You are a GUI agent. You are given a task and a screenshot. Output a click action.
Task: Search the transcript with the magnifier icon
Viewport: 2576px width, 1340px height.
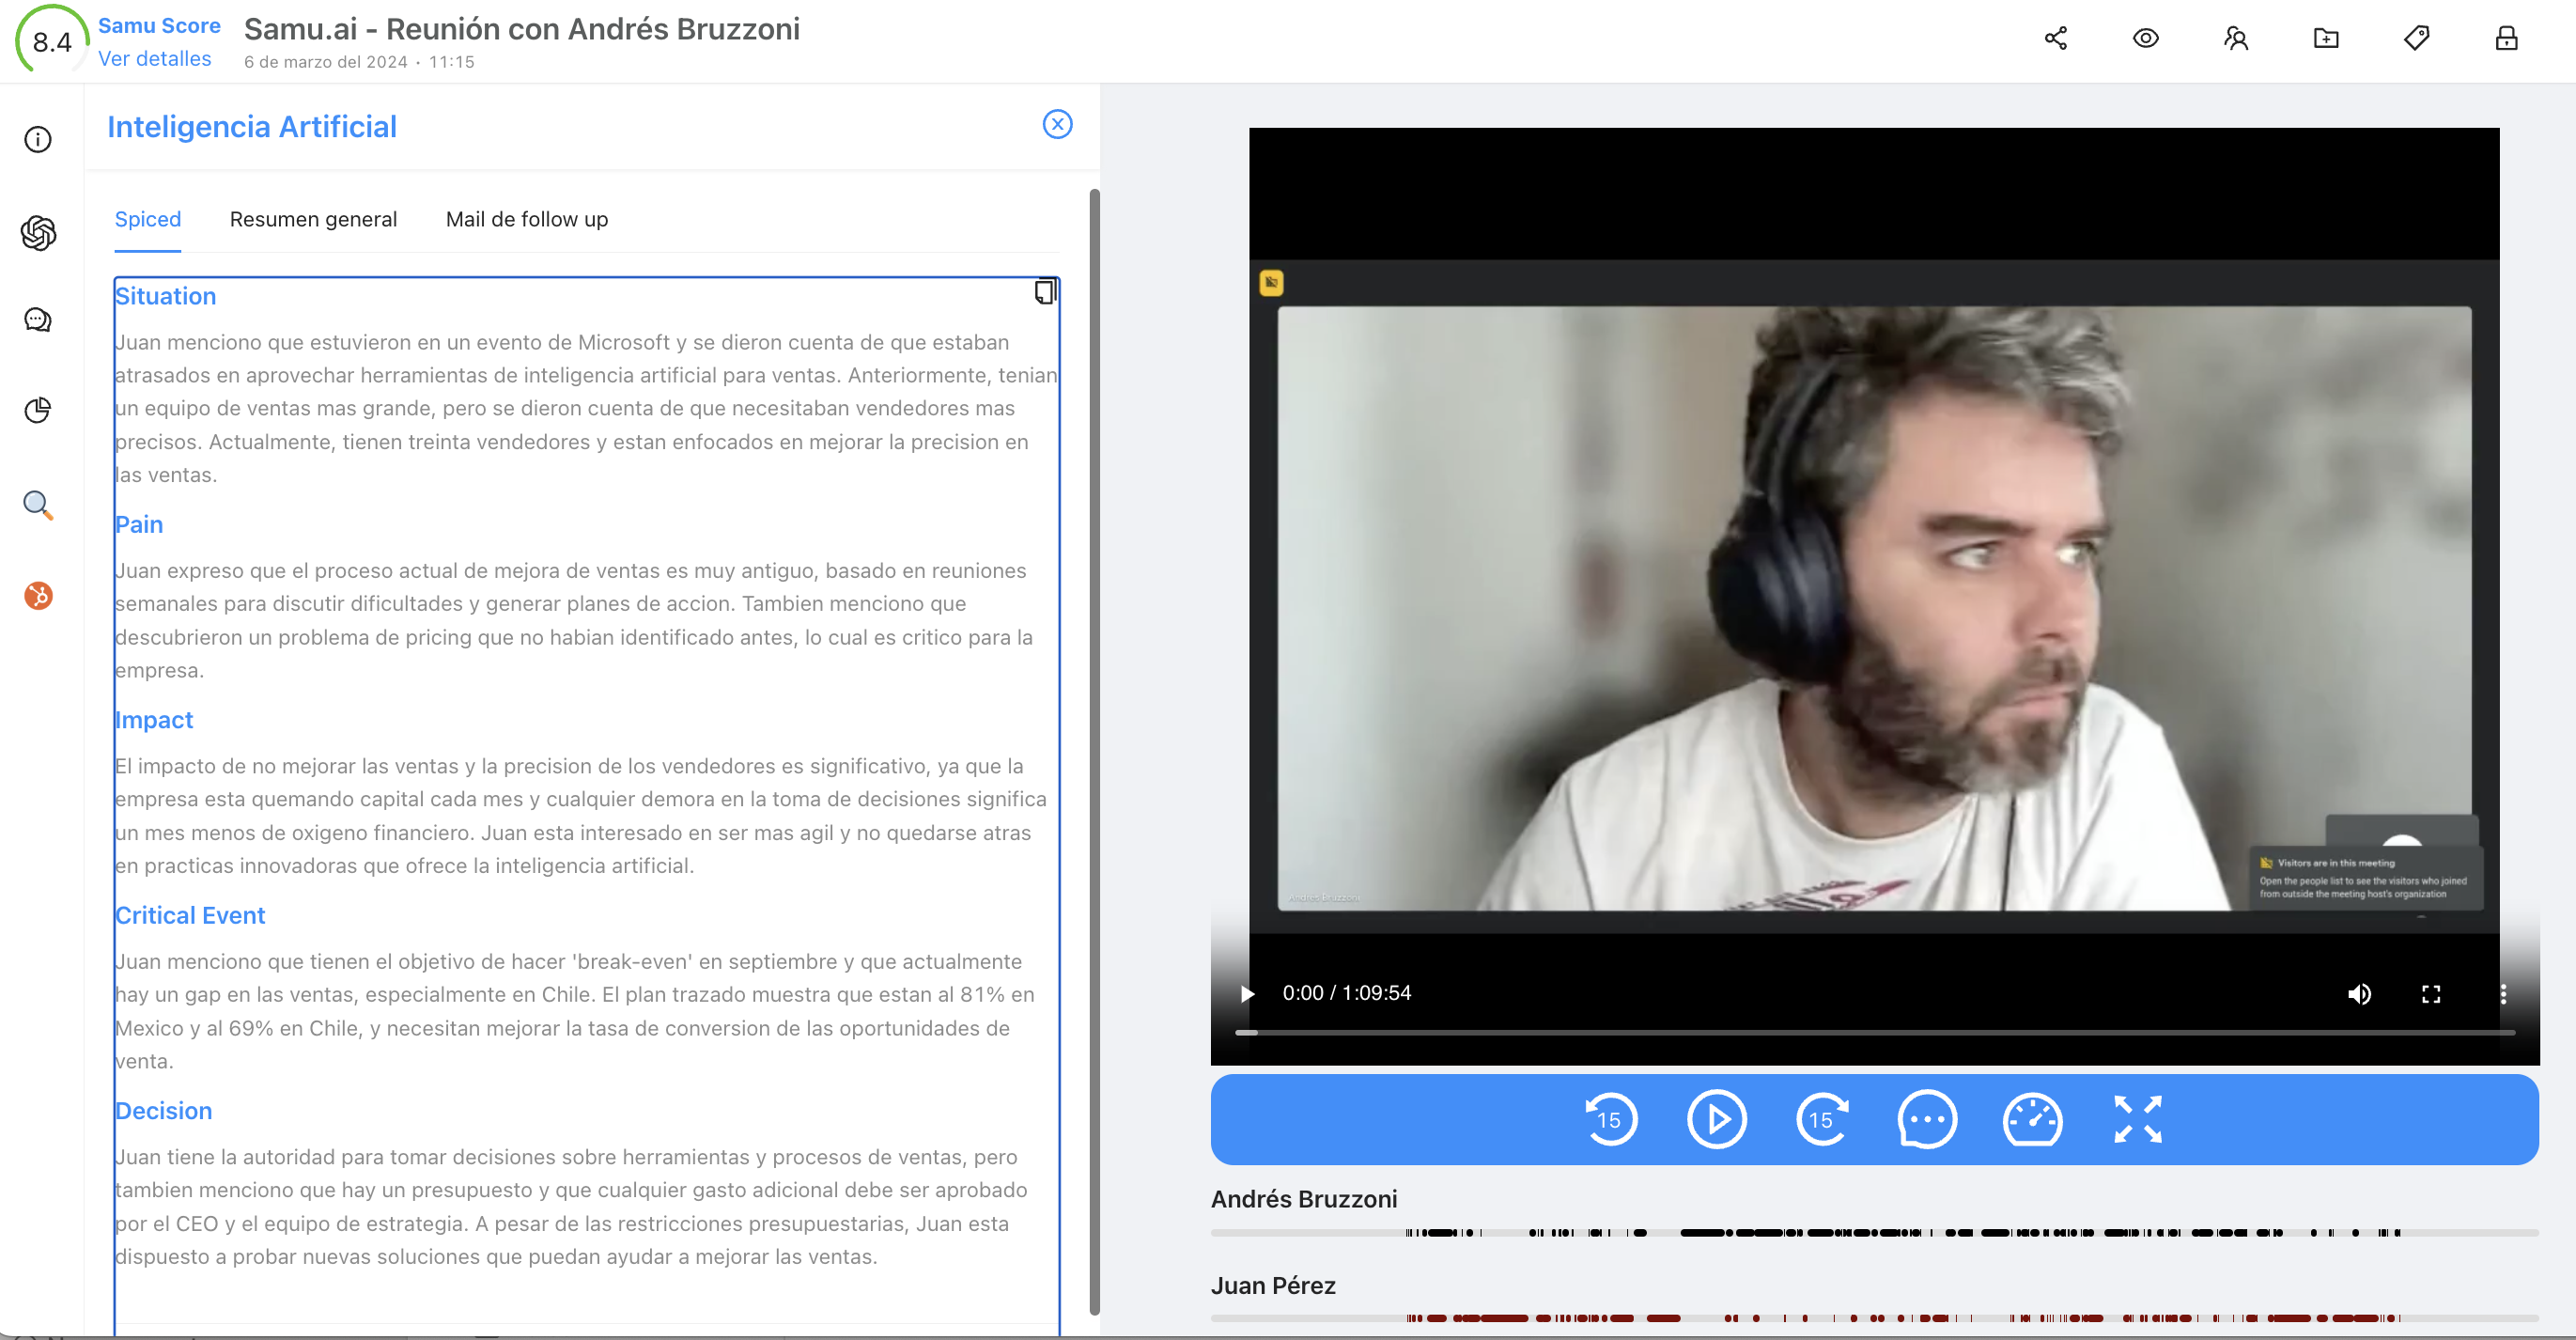pyautogui.click(x=37, y=506)
